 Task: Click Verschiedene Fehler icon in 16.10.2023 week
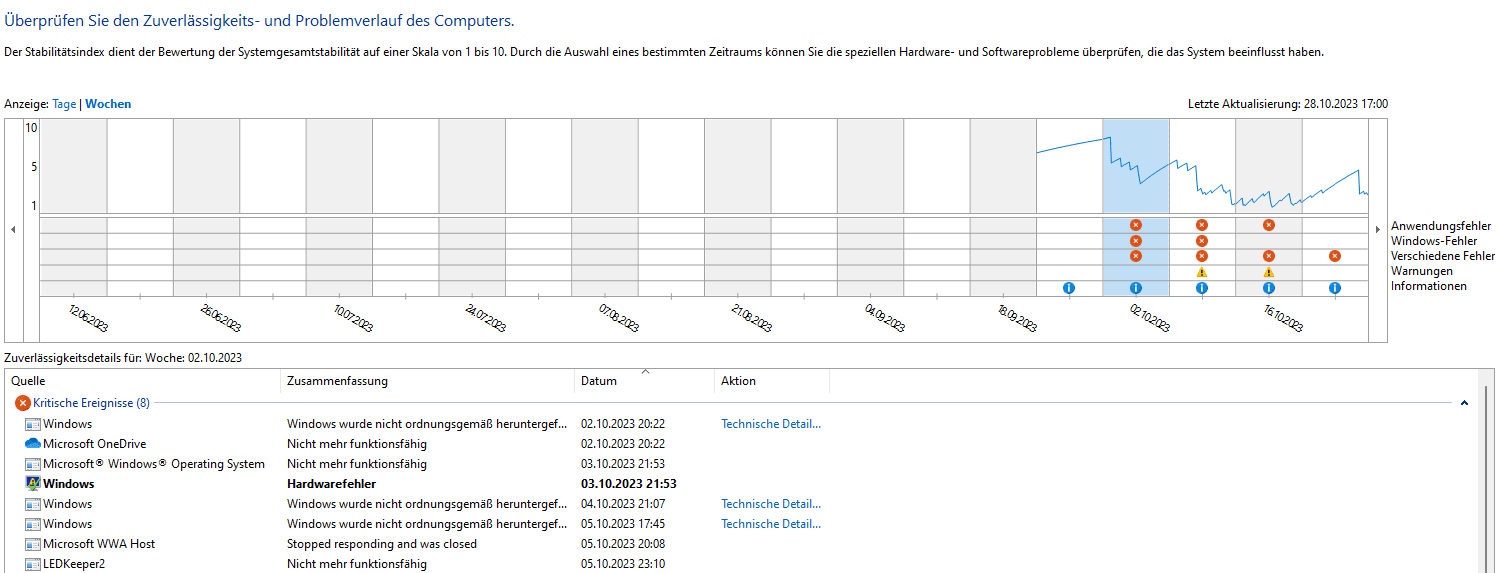tap(1268, 256)
